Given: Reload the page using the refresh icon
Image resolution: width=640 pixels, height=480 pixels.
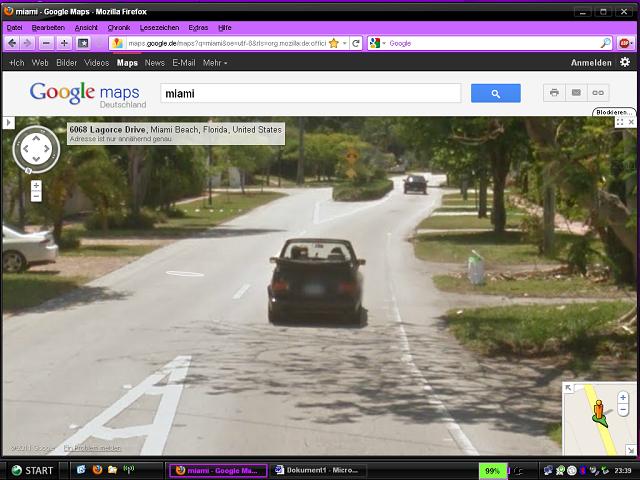Looking at the screenshot, I should 356,43.
